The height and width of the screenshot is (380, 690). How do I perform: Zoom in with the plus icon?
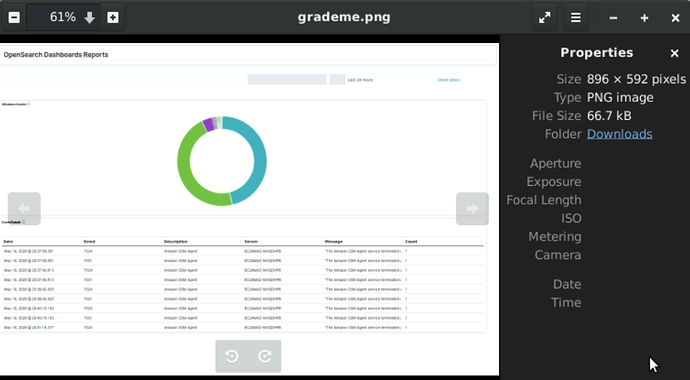point(113,18)
